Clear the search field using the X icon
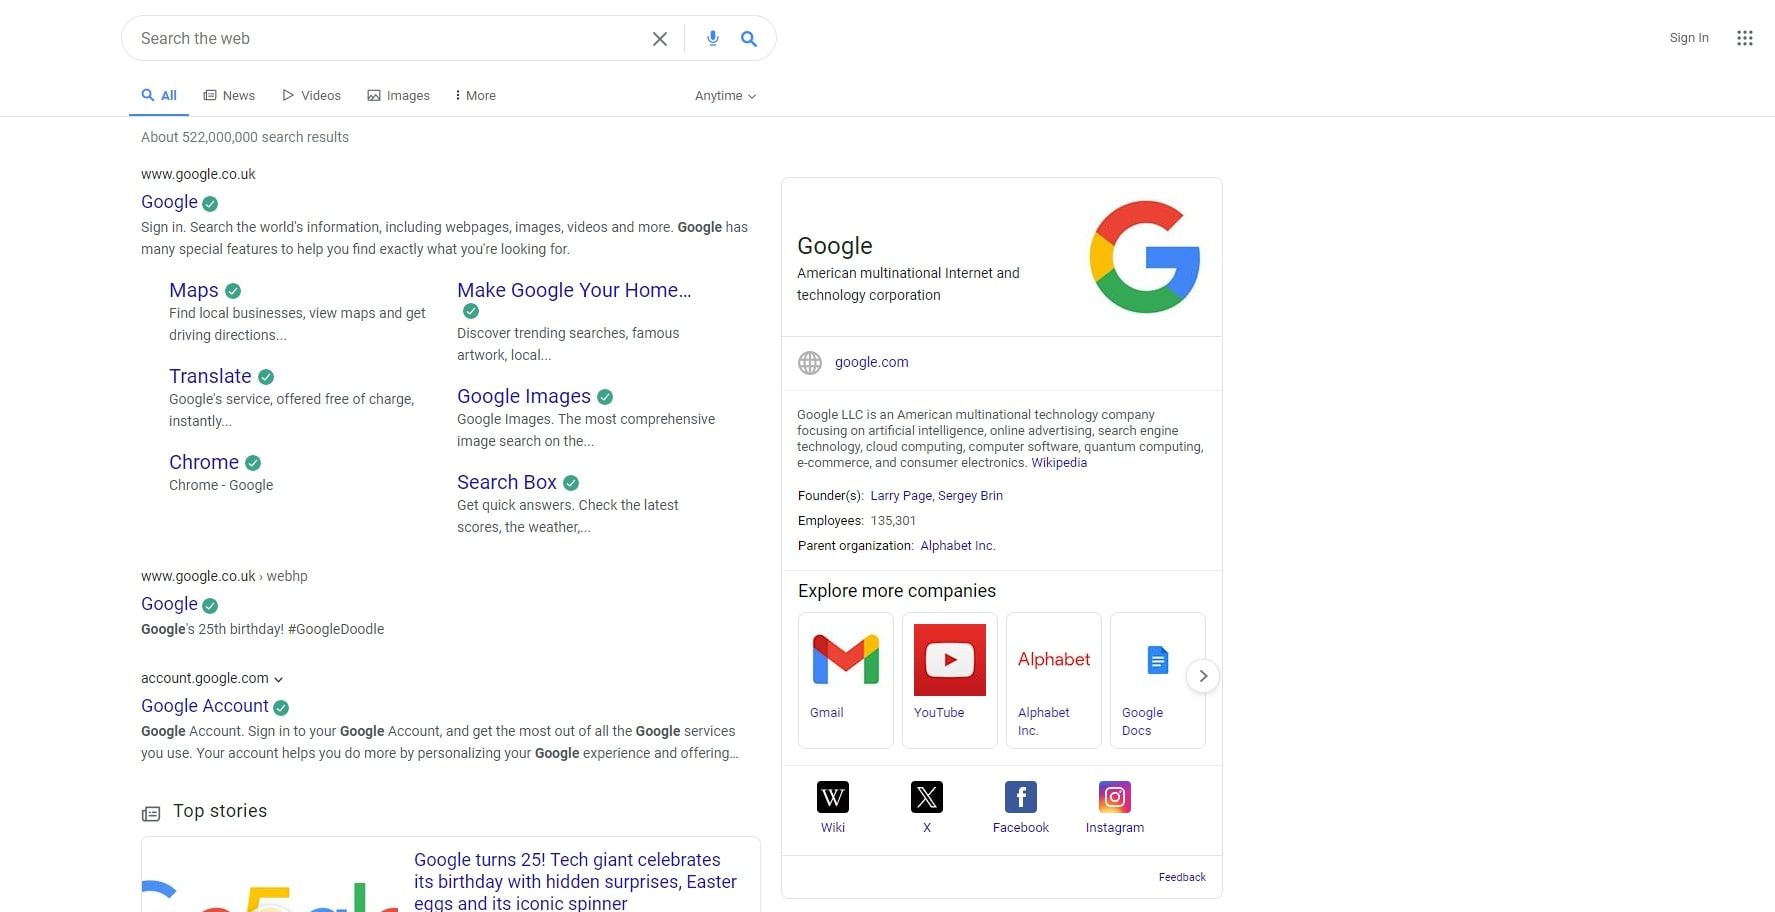The width and height of the screenshot is (1775, 912). [659, 38]
